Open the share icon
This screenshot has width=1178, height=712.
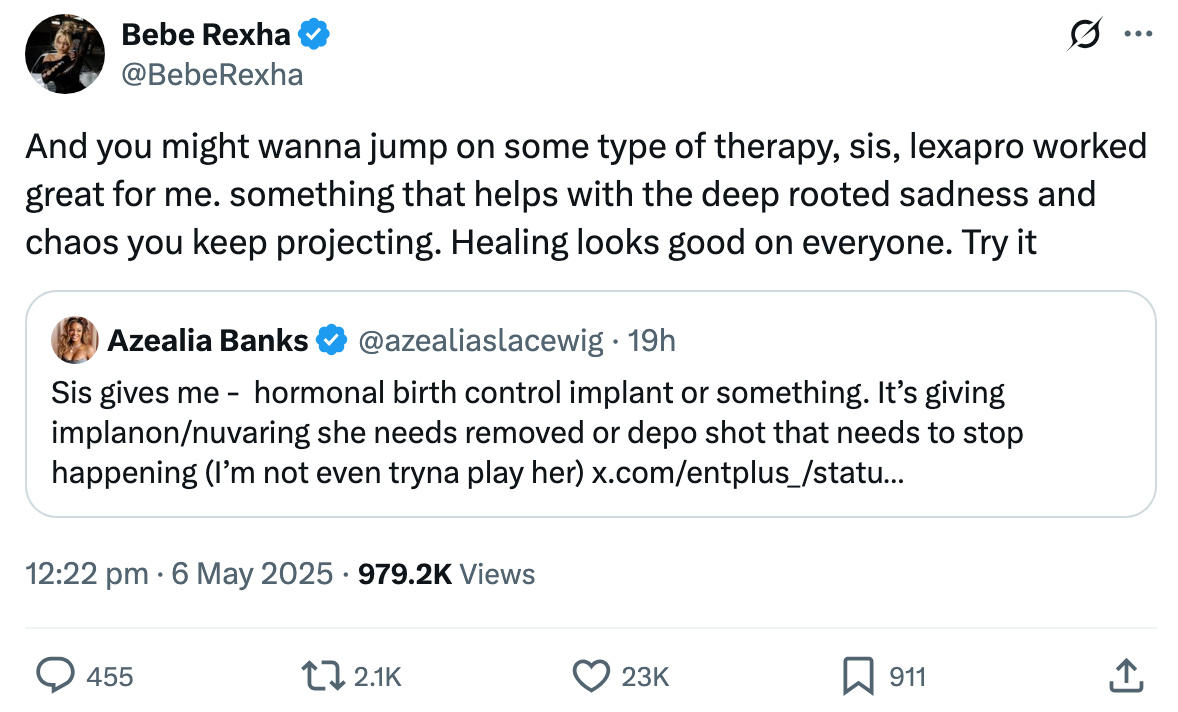[1126, 677]
